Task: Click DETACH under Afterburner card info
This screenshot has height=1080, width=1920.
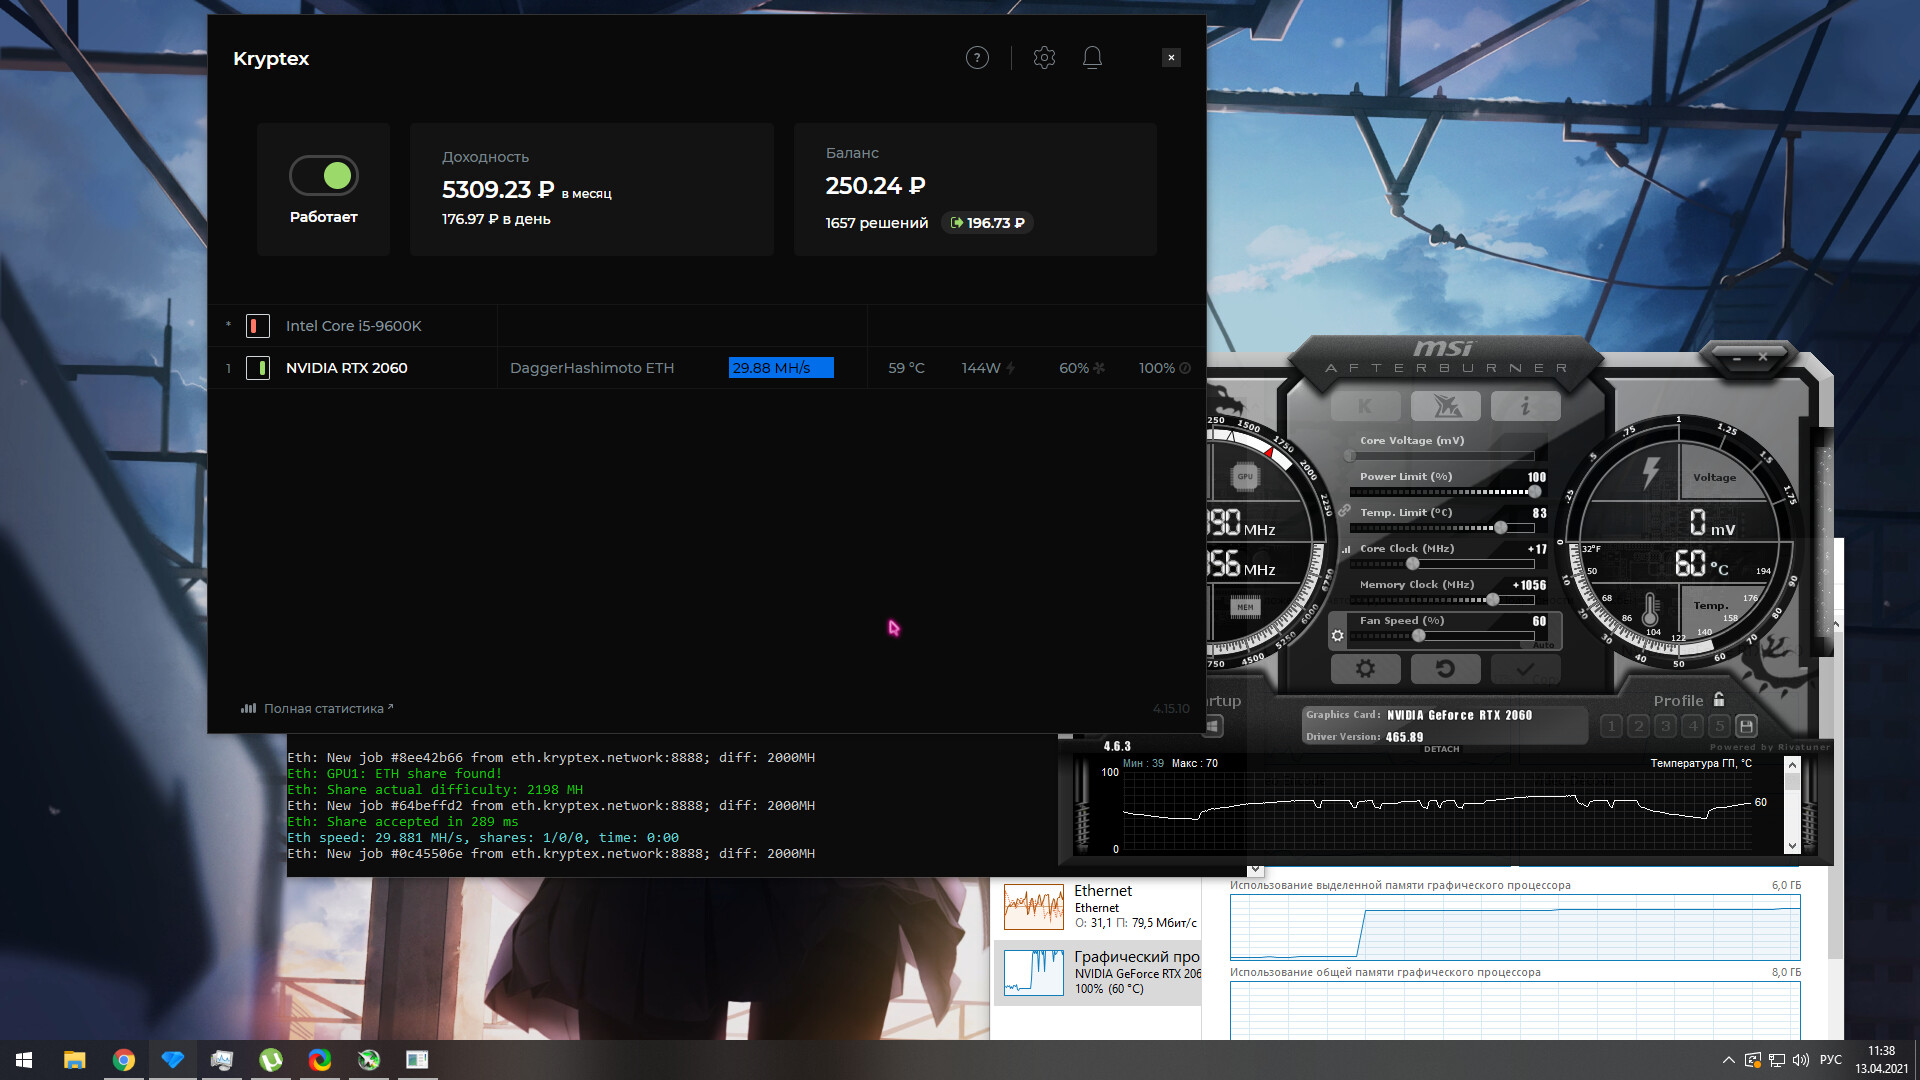Action: coord(1441,749)
